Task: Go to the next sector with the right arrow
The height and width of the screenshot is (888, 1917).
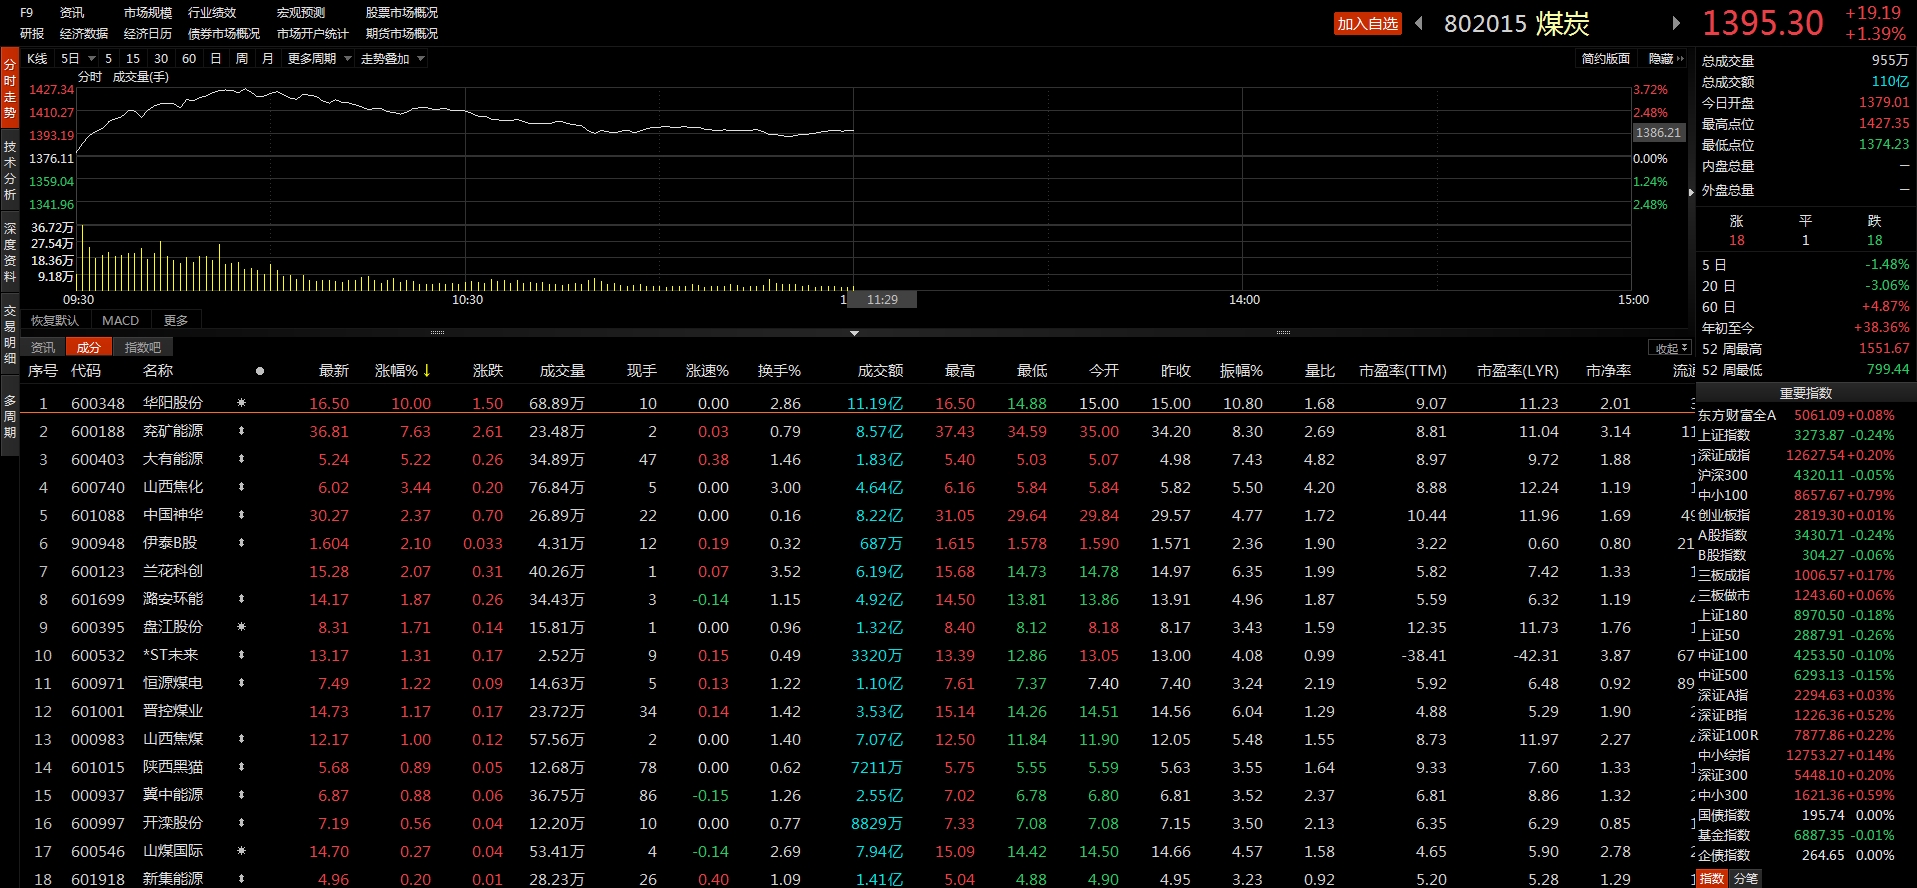Action: click(x=1676, y=23)
